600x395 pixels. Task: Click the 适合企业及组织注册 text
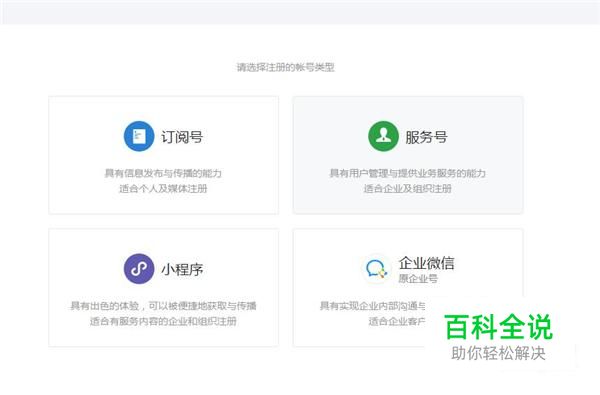point(408,188)
